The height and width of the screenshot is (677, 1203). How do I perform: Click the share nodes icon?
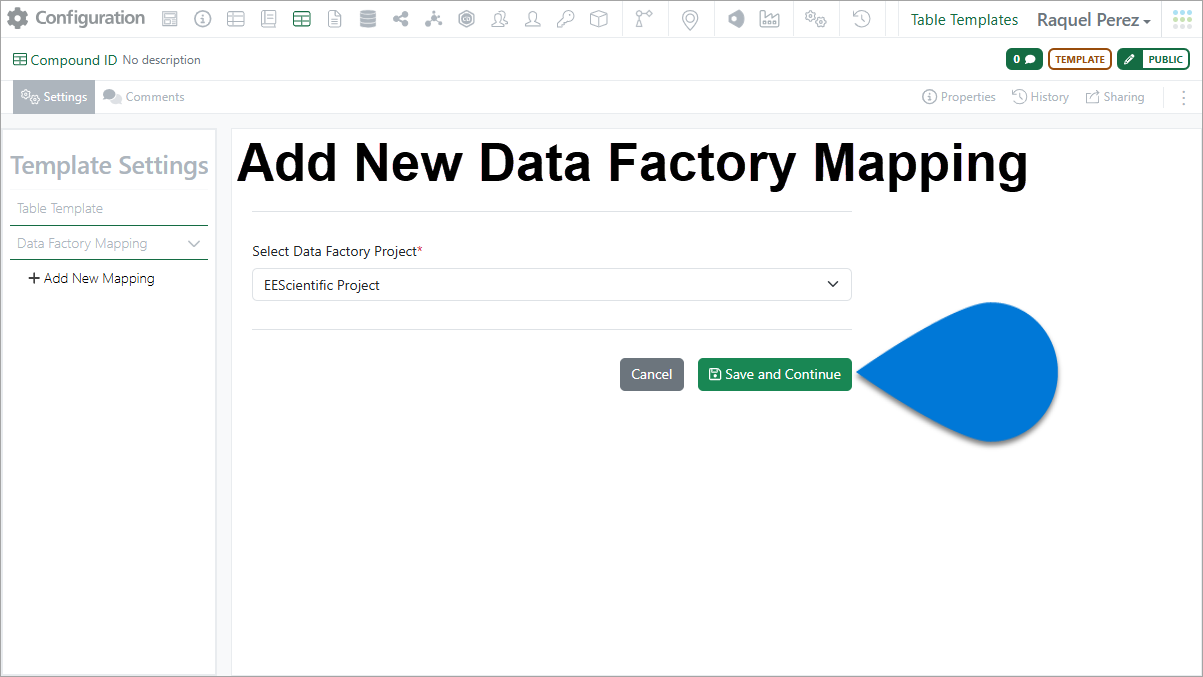(x=401, y=19)
